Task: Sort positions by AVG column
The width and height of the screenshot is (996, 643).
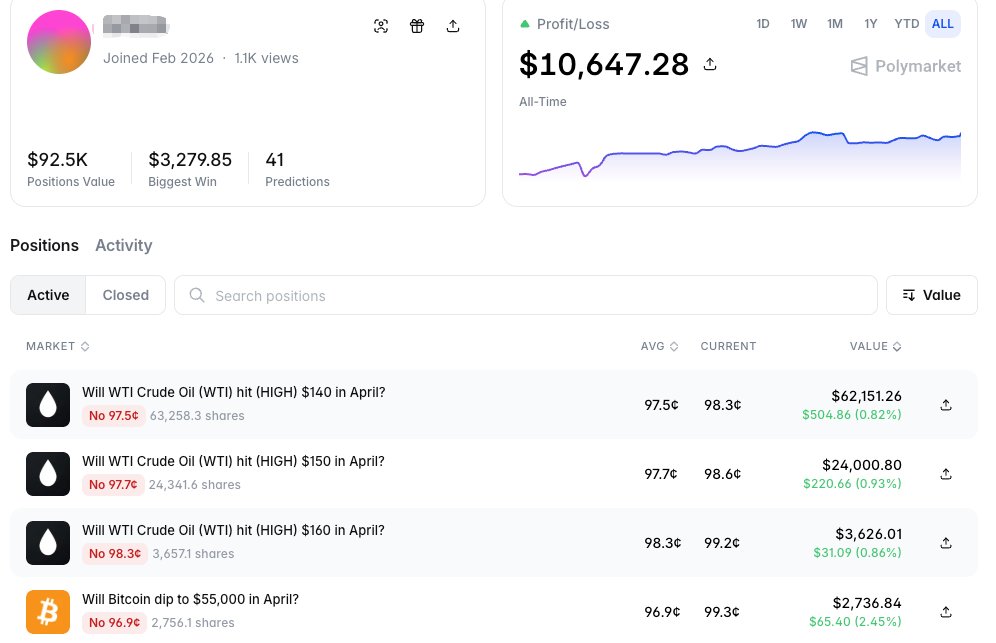Action: [659, 346]
